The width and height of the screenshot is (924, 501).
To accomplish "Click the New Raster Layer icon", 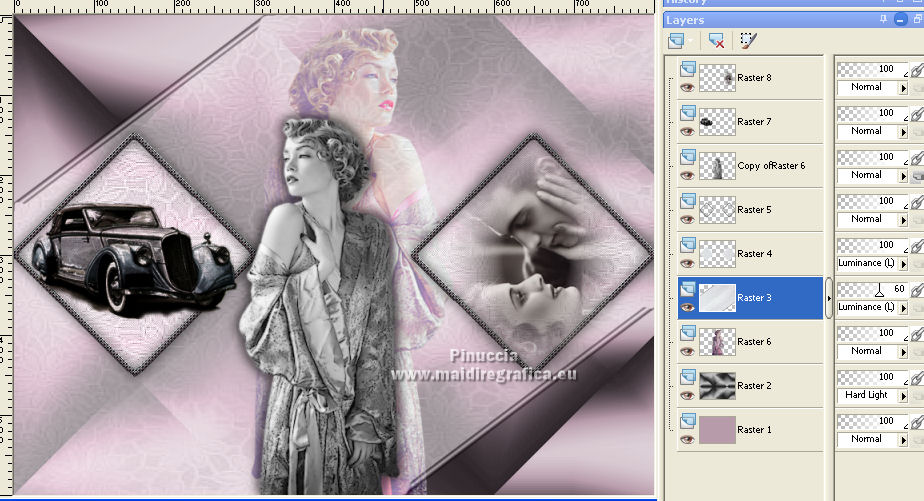I will pyautogui.click(x=676, y=41).
